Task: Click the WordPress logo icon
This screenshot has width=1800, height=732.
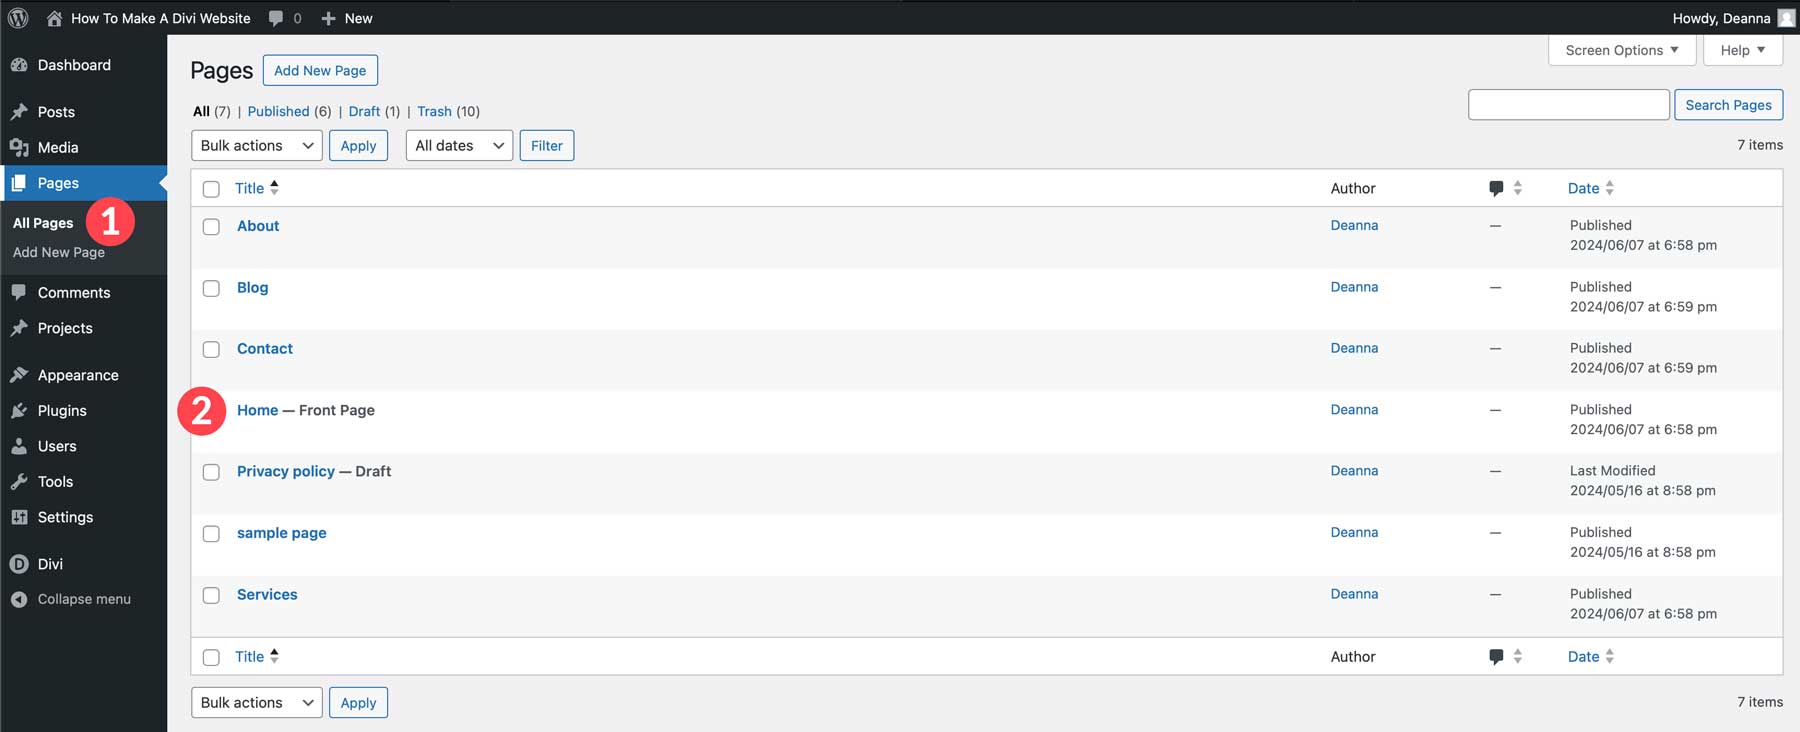Action: click(18, 18)
